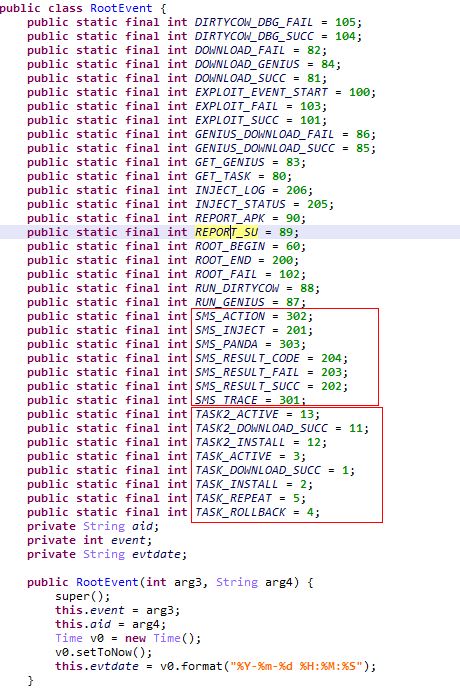Click the GET_TASK identifier
This screenshot has width=460, height=694.
click(x=223, y=177)
